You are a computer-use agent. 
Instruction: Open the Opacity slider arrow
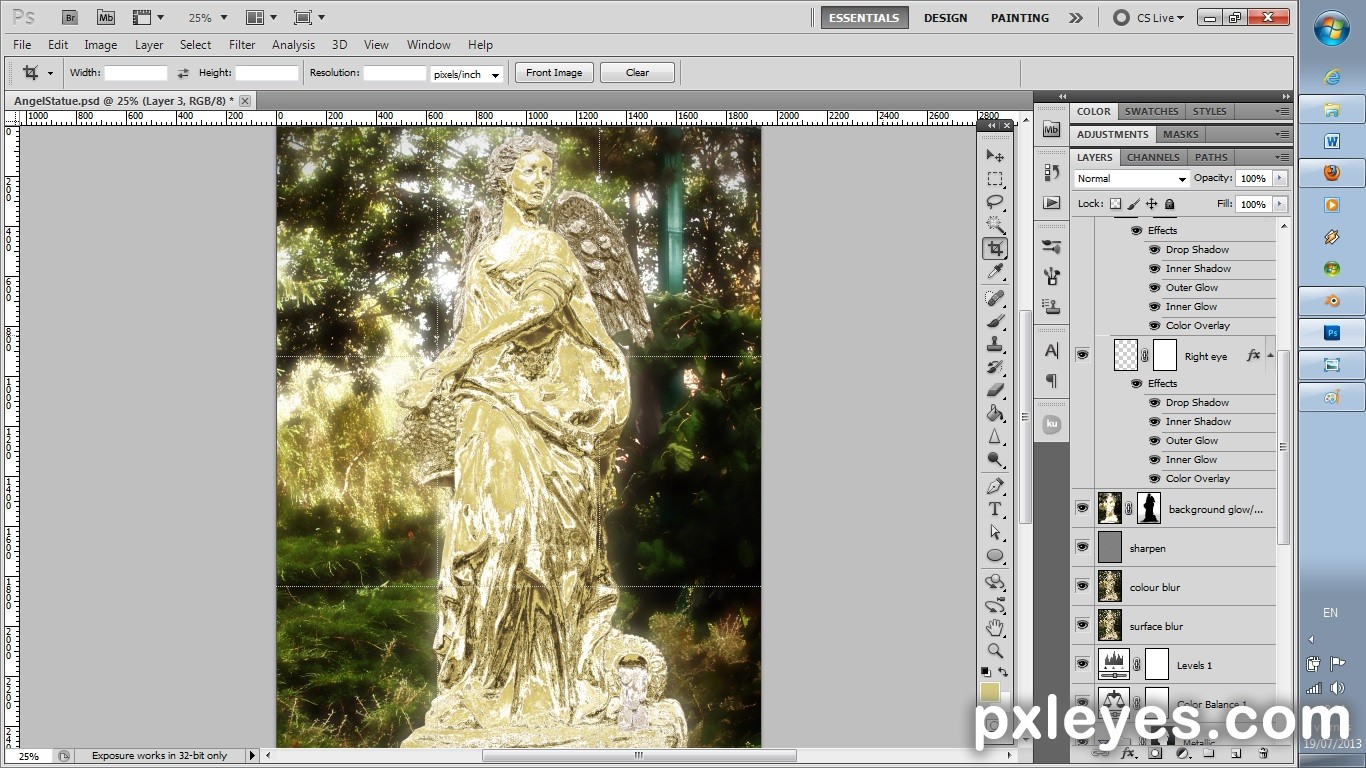tap(1280, 178)
